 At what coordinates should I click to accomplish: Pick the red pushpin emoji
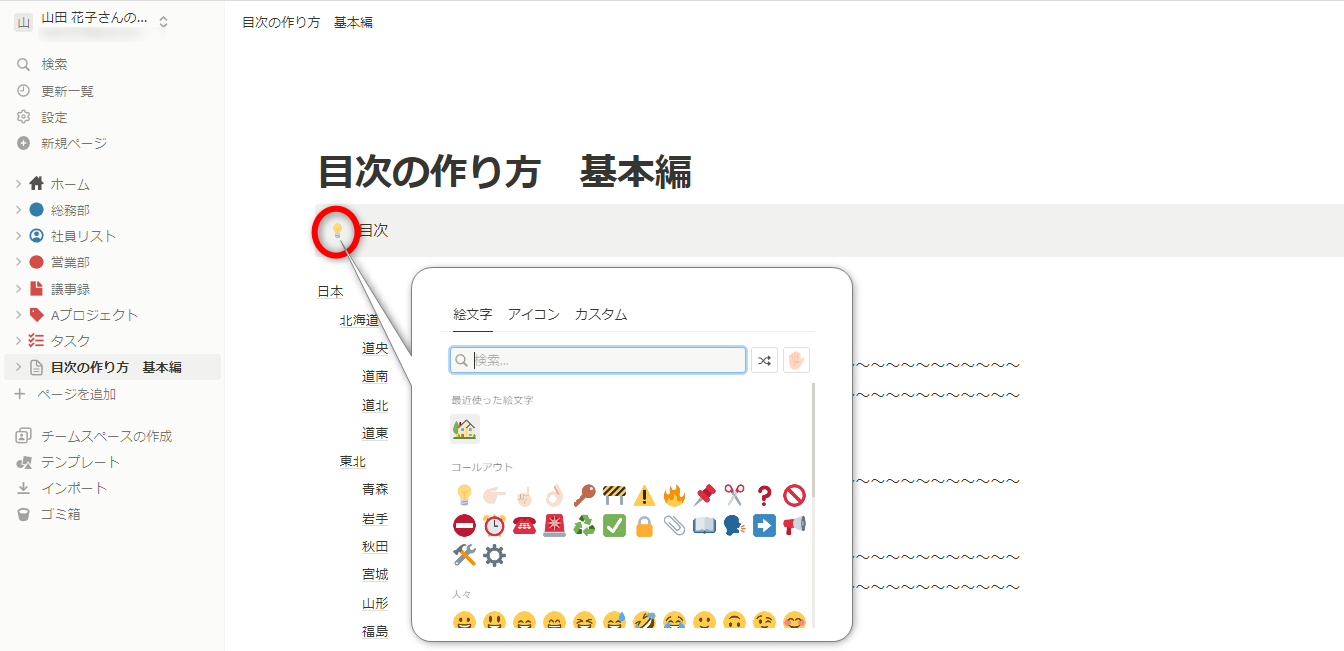704,495
